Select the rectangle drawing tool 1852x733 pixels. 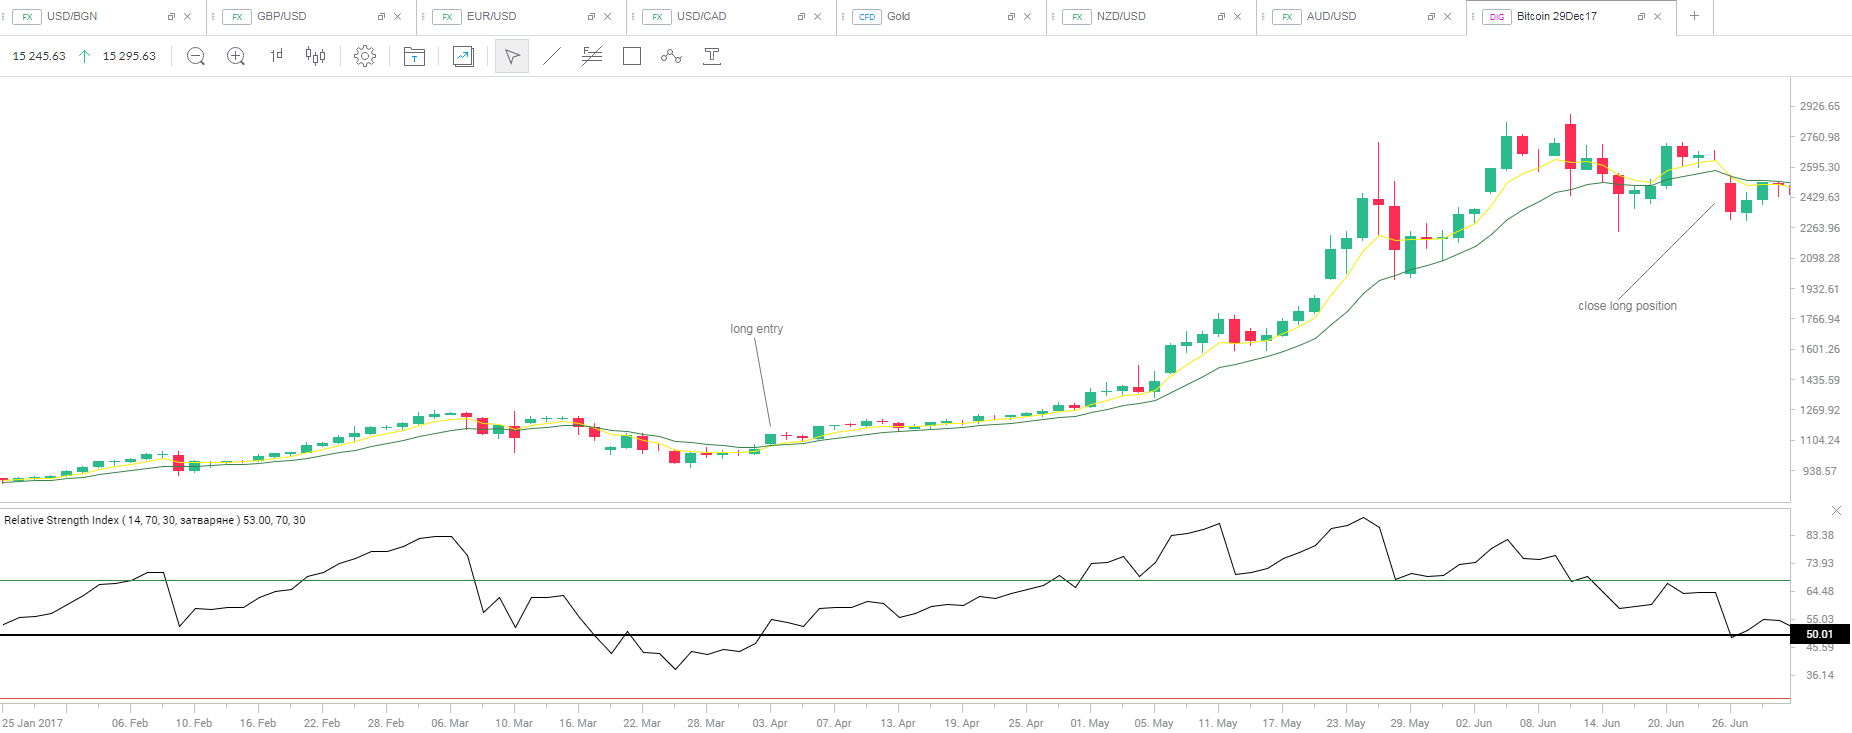click(632, 57)
